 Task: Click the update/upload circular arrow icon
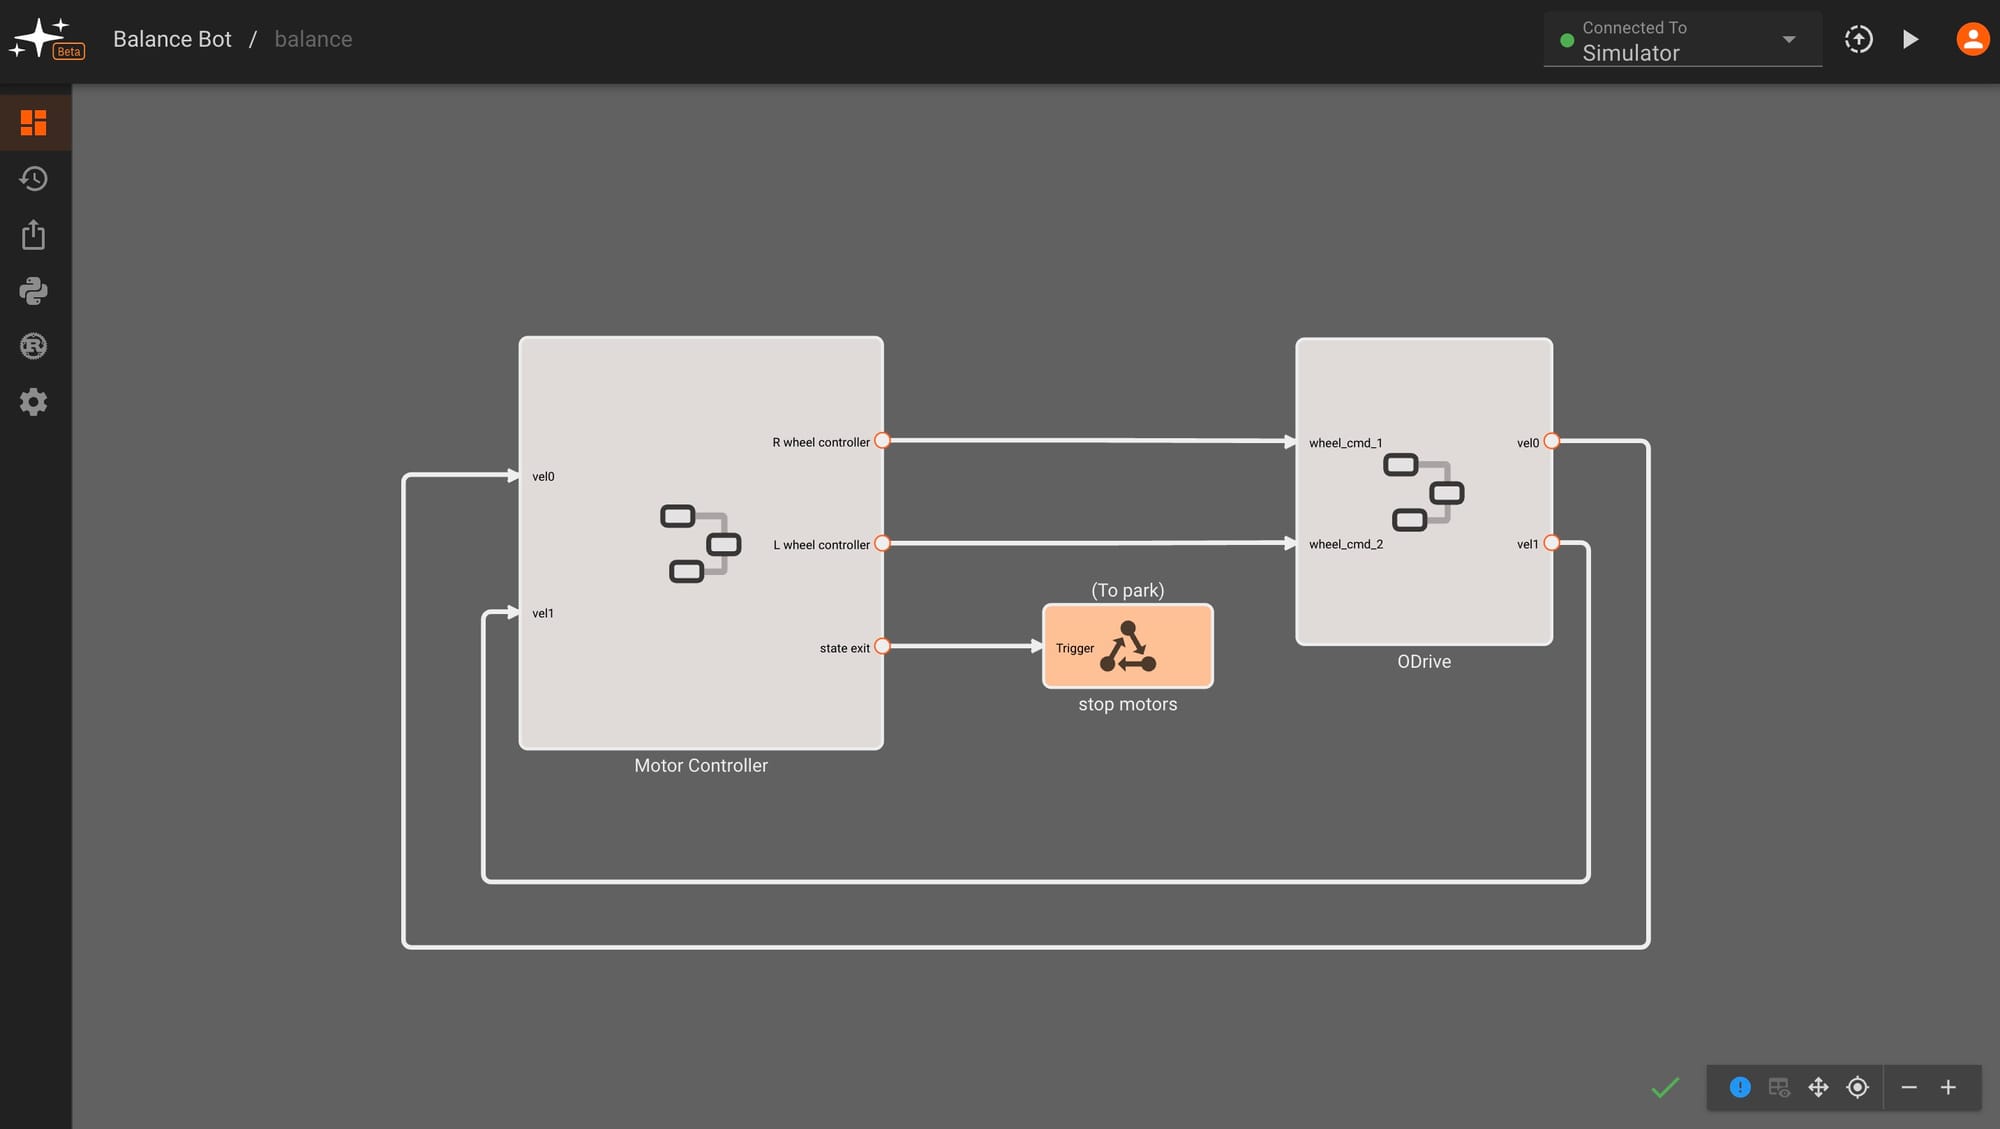pos(1858,39)
